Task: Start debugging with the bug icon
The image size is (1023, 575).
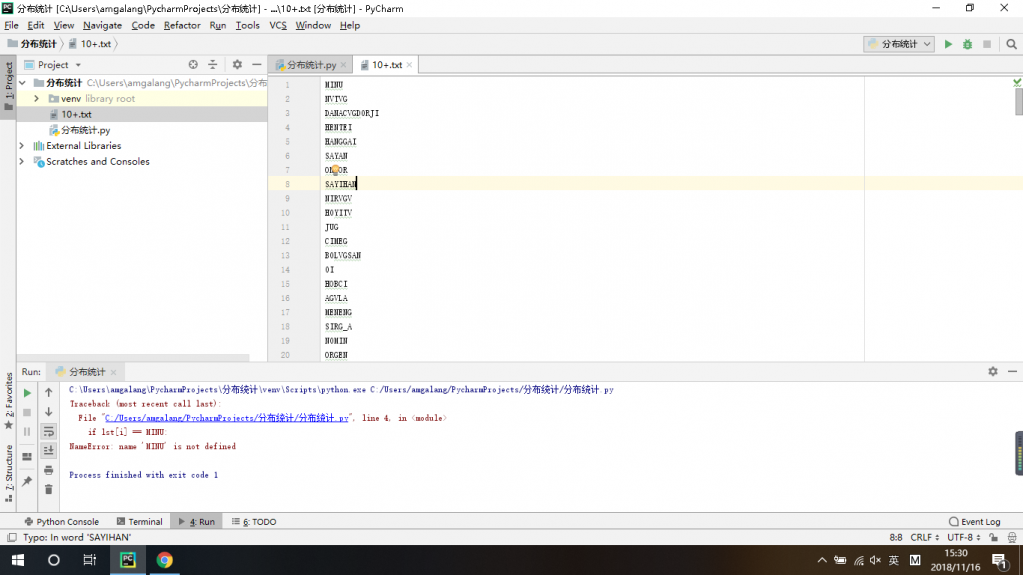Action: coord(968,44)
